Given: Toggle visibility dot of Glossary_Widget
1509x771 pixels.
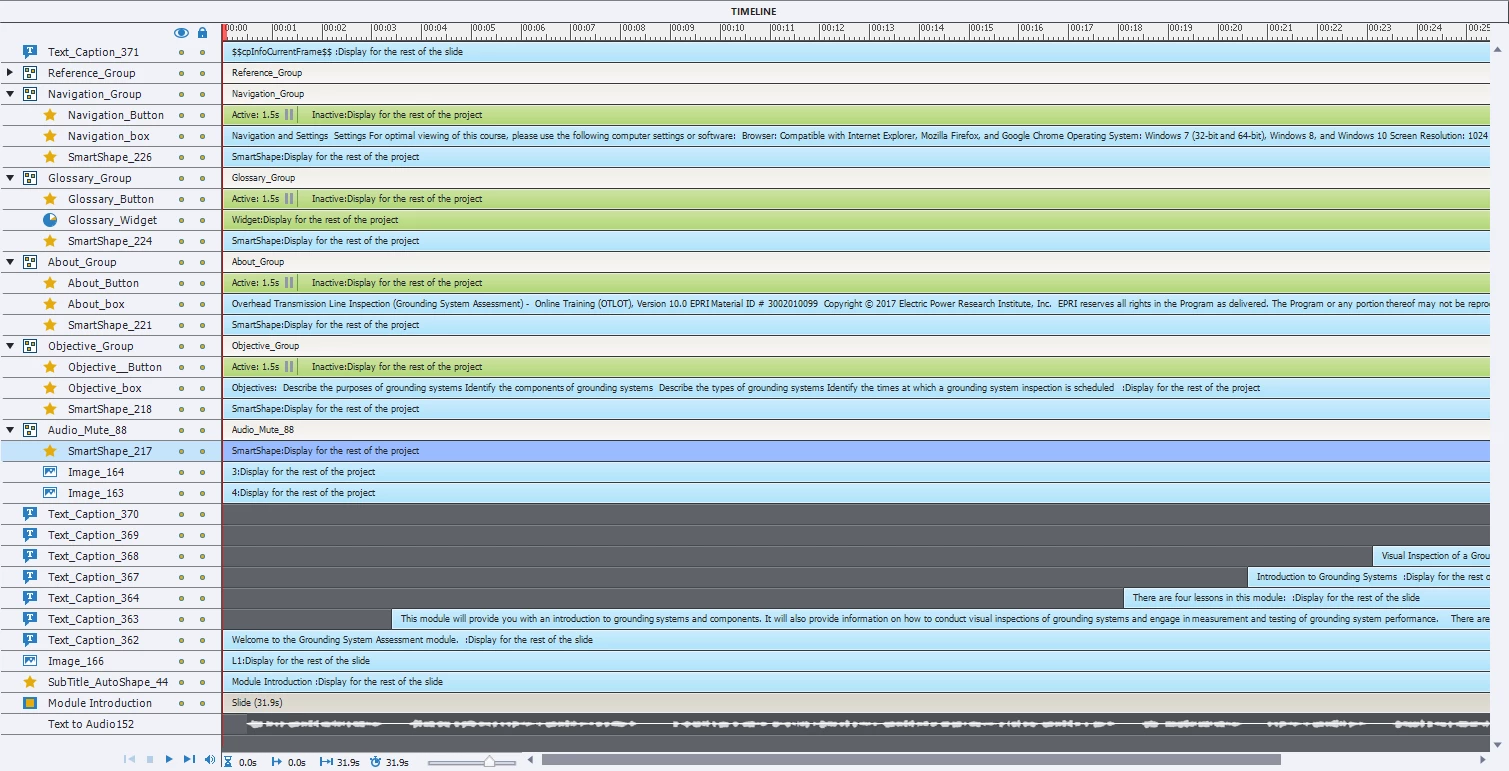Looking at the screenshot, I should tap(181, 219).
